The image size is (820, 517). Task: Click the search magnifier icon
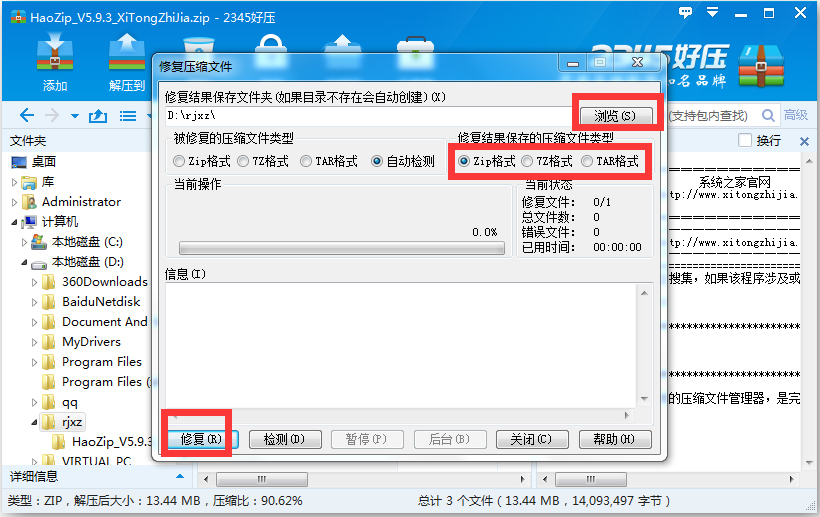[x=768, y=116]
